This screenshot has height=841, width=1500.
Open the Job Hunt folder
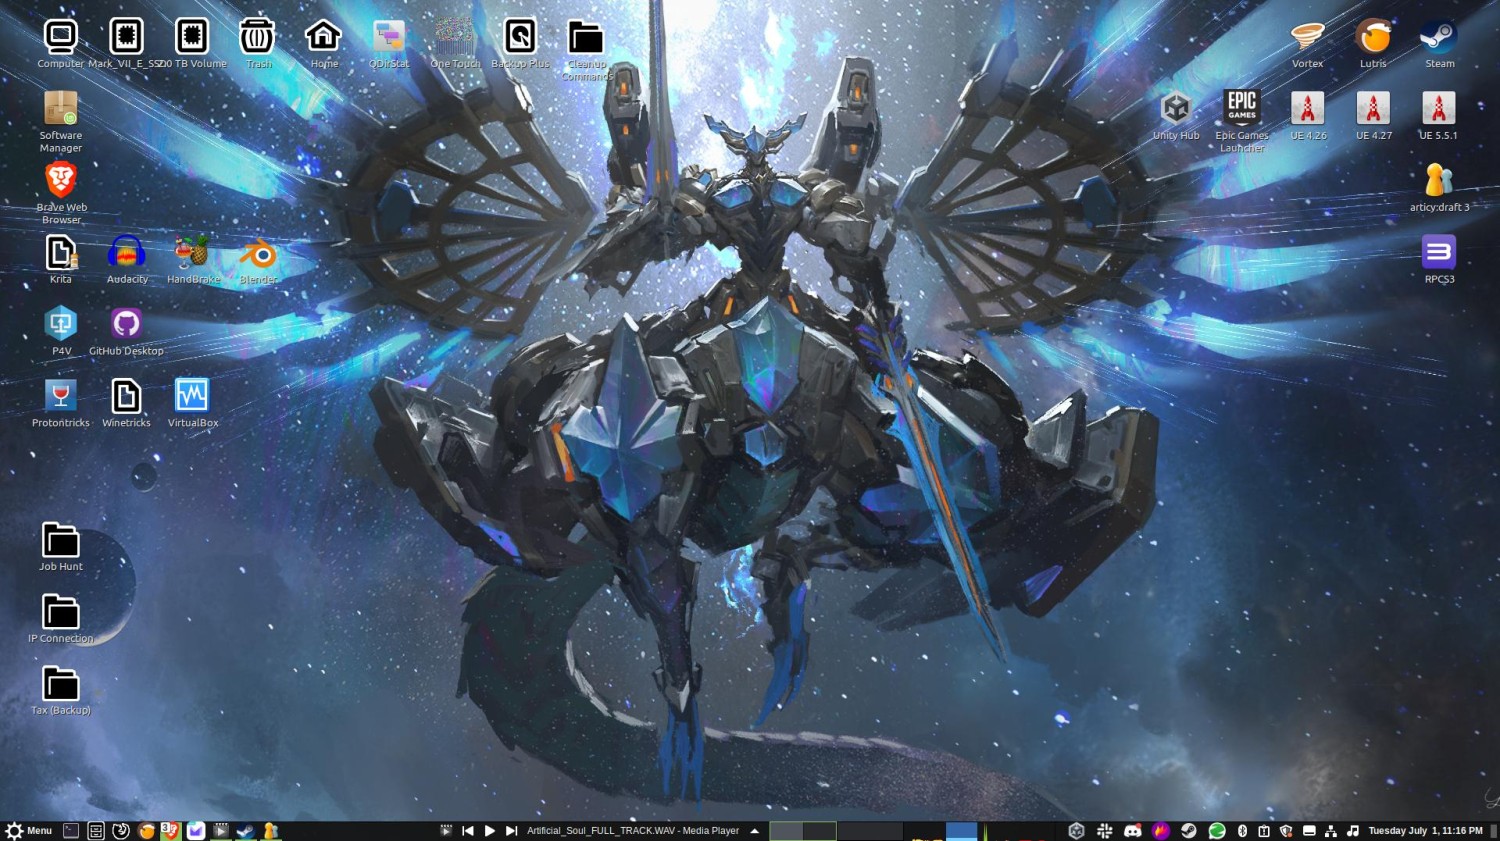[61, 546]
